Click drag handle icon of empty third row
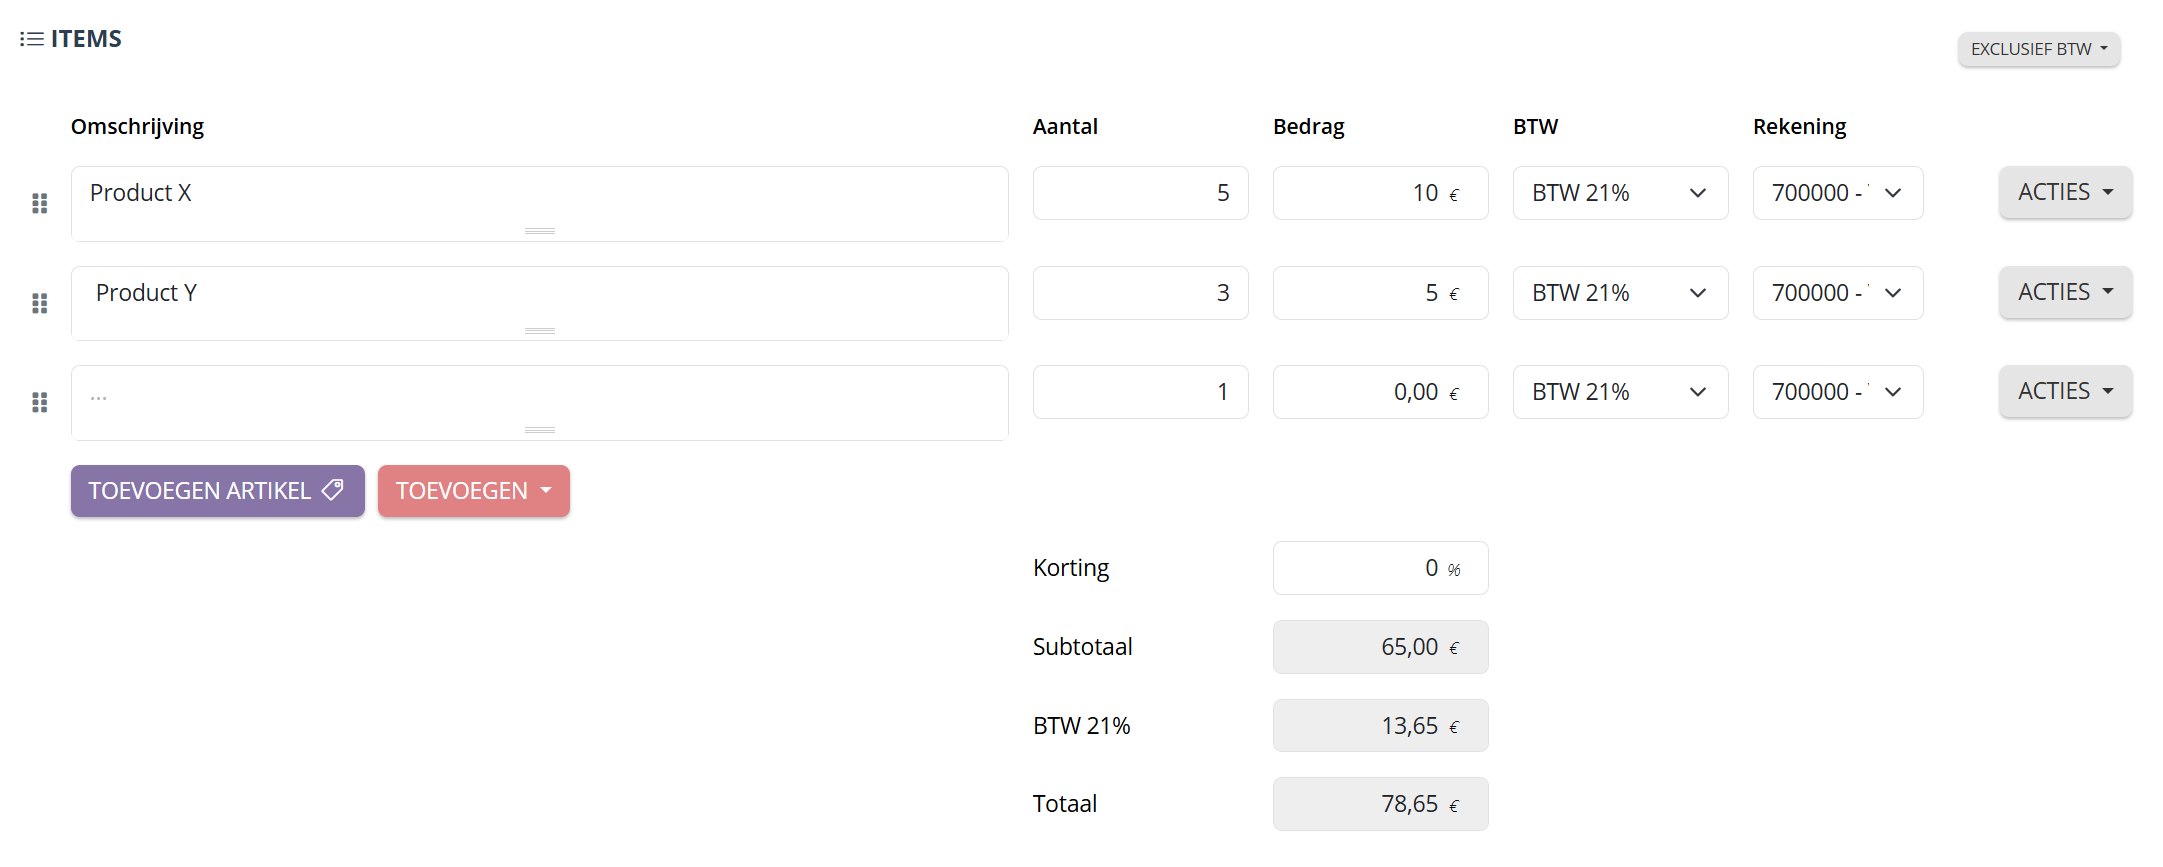The width and height of the screenshot is (2163, 867). point(40,402)
